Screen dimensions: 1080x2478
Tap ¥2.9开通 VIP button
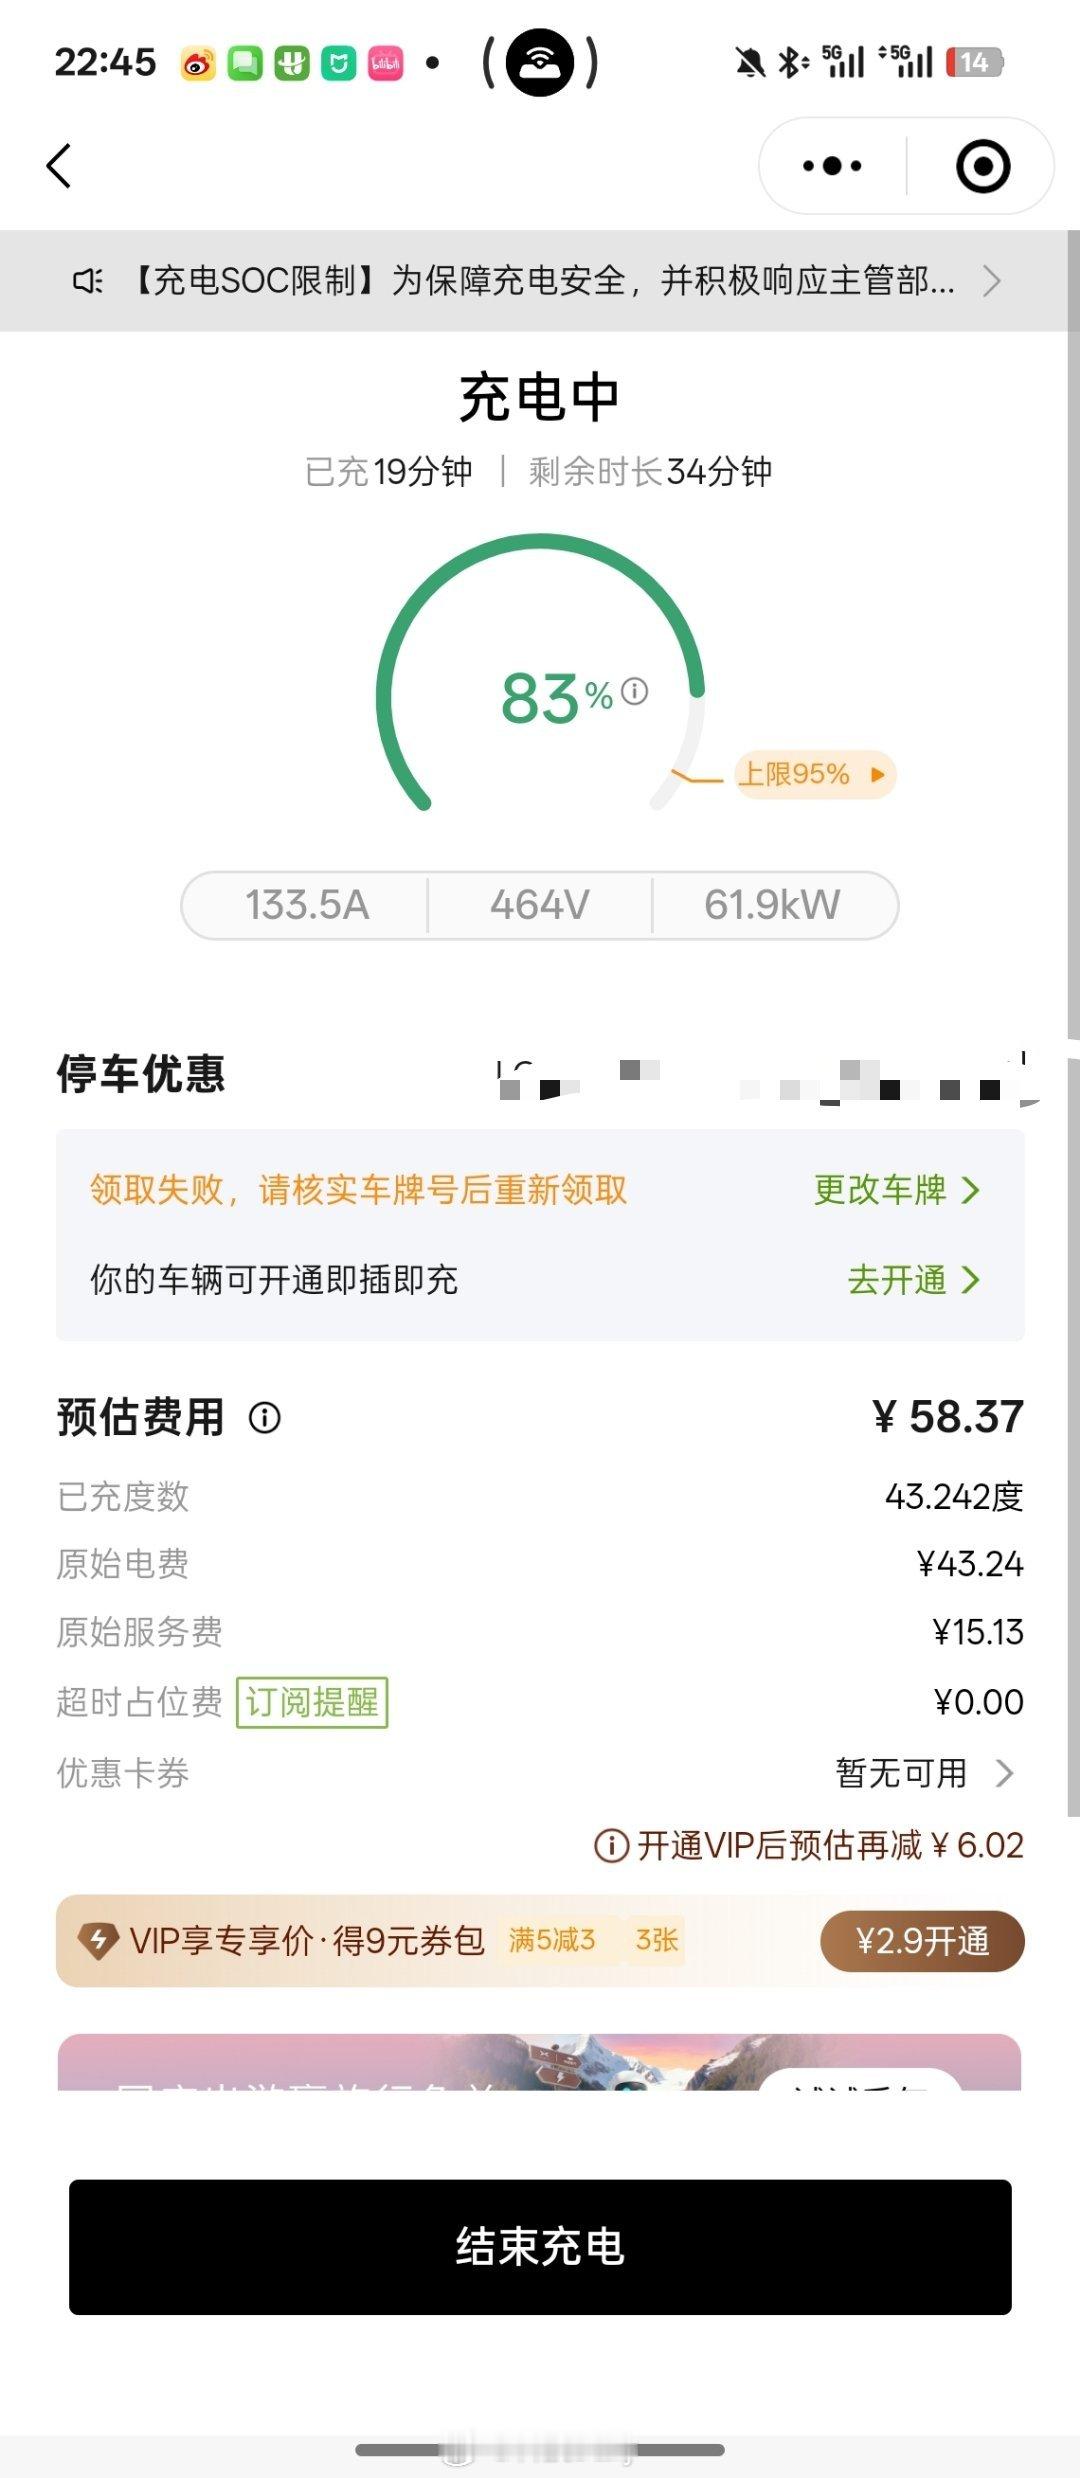click(x=922, y=1941)
